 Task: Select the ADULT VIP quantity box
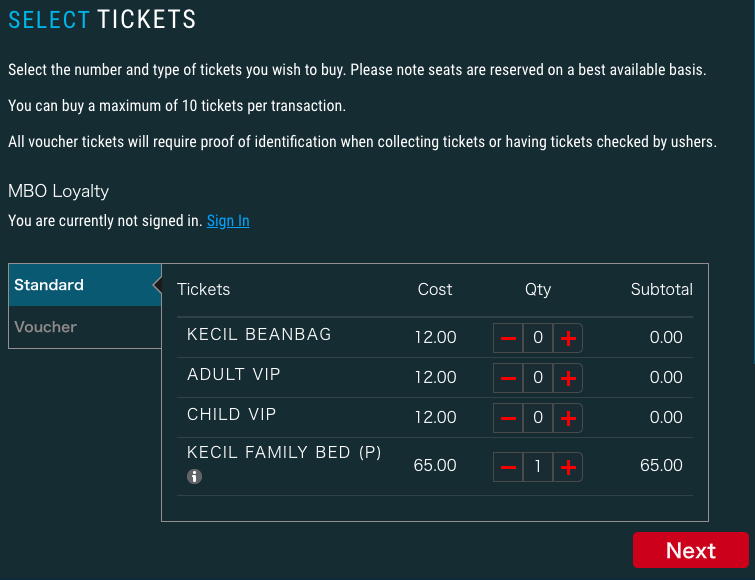pyautogui.click(x=538, y=378)
